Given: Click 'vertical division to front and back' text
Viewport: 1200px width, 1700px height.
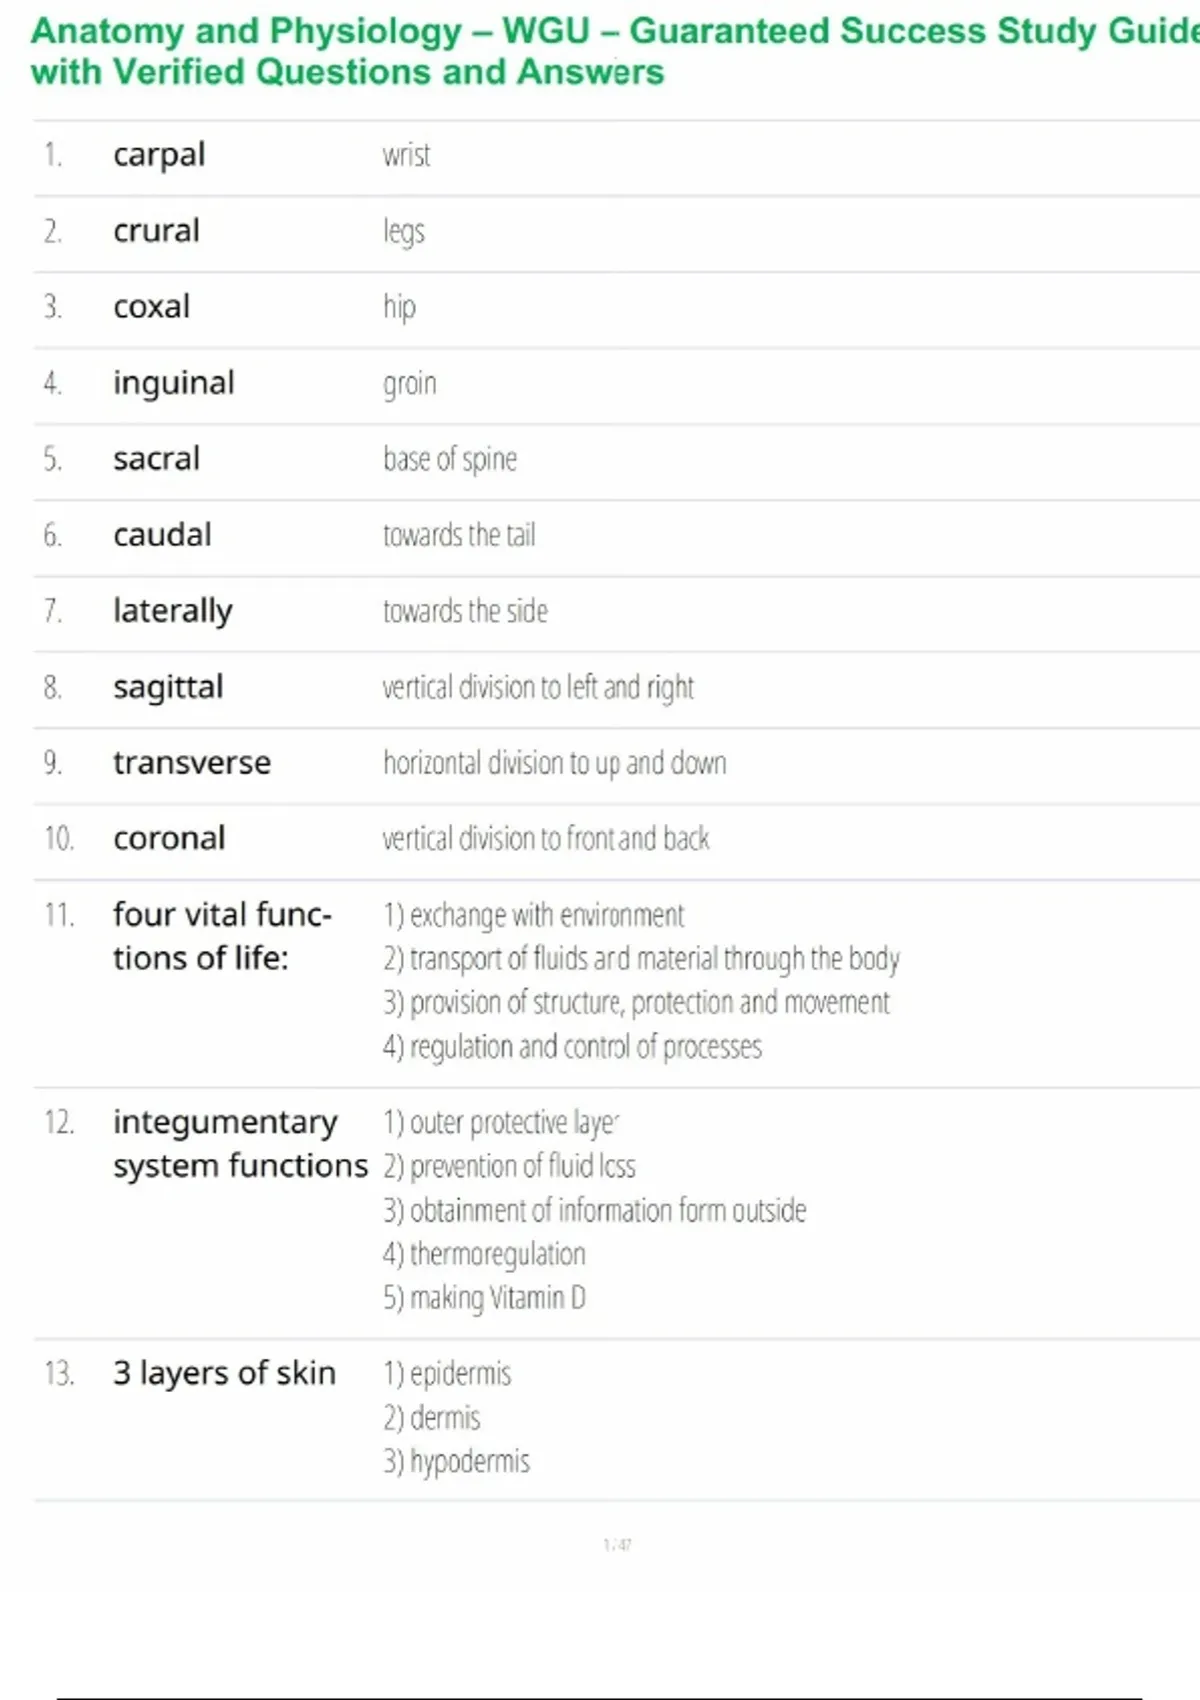Looking at the screenshot, I should (545, 838).
